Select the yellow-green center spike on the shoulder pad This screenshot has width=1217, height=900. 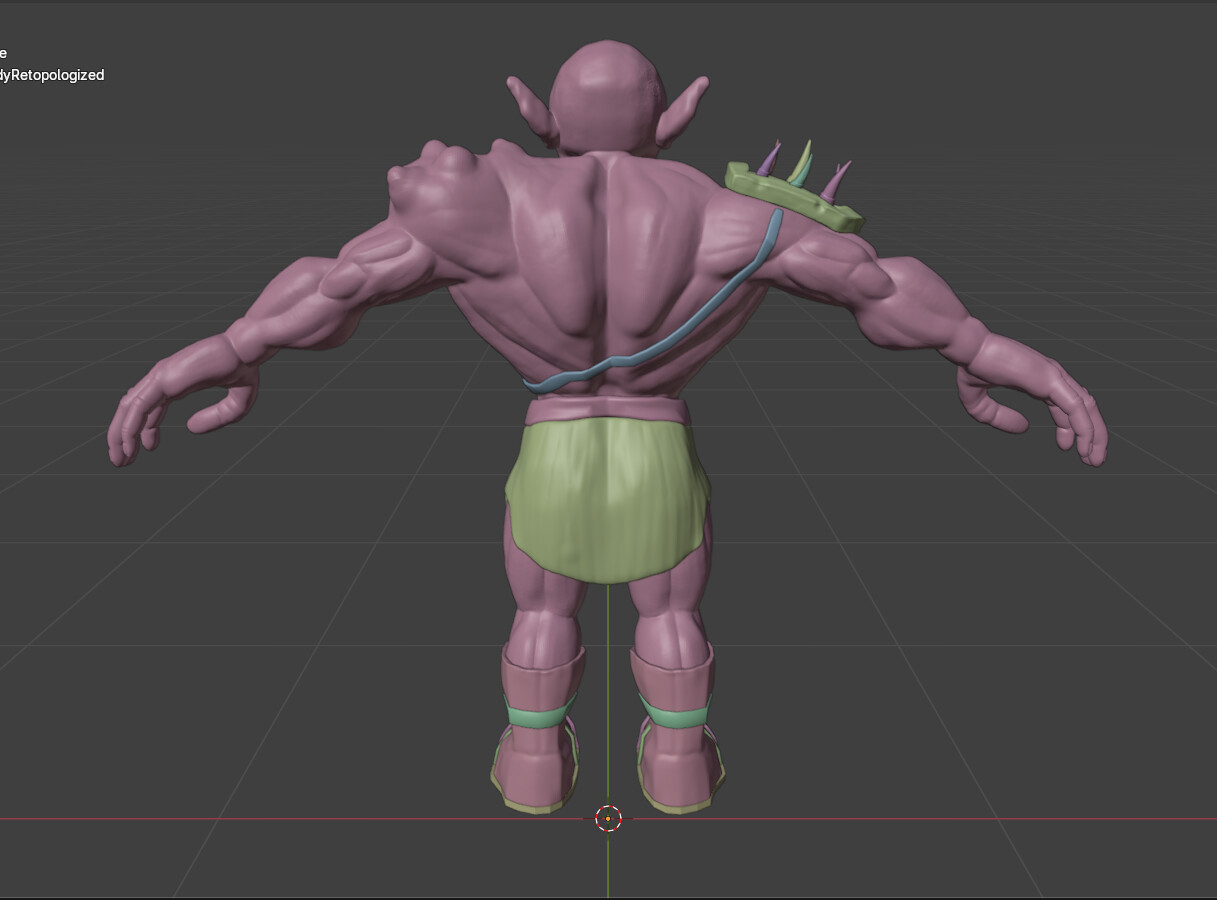tap(800, 163)
